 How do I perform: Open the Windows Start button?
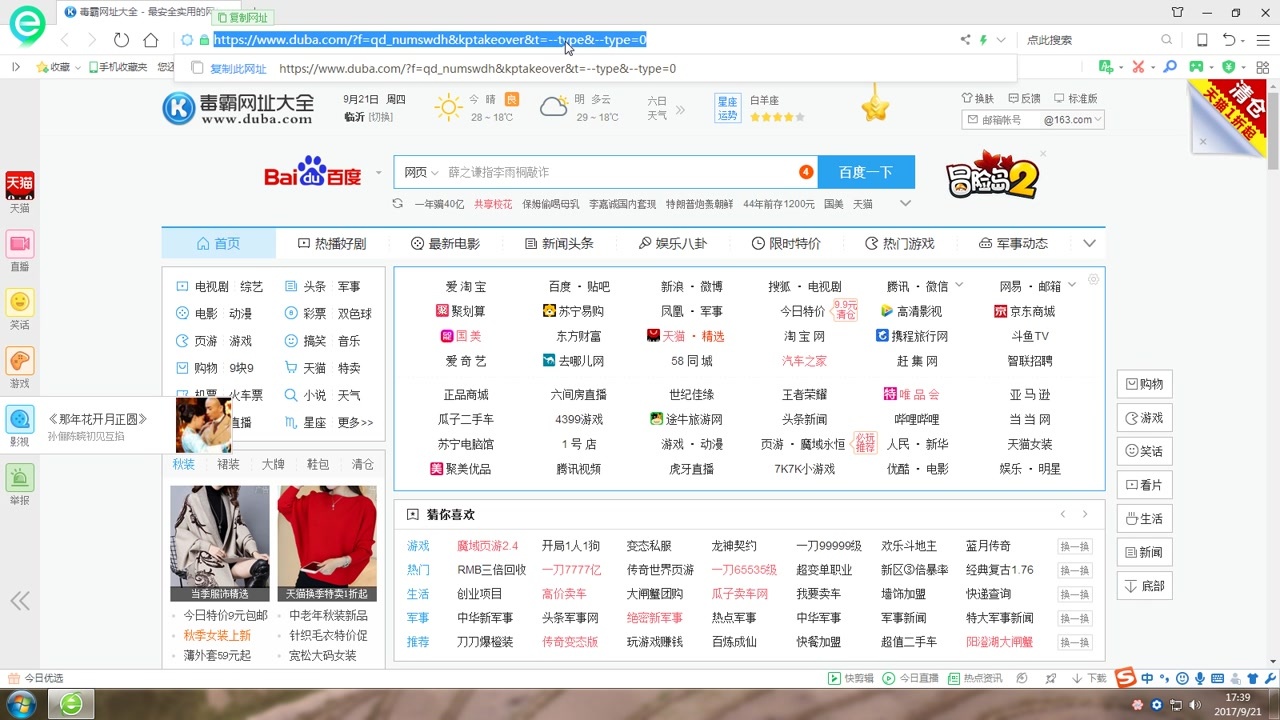pyautogui.click(x=20, y=704)
